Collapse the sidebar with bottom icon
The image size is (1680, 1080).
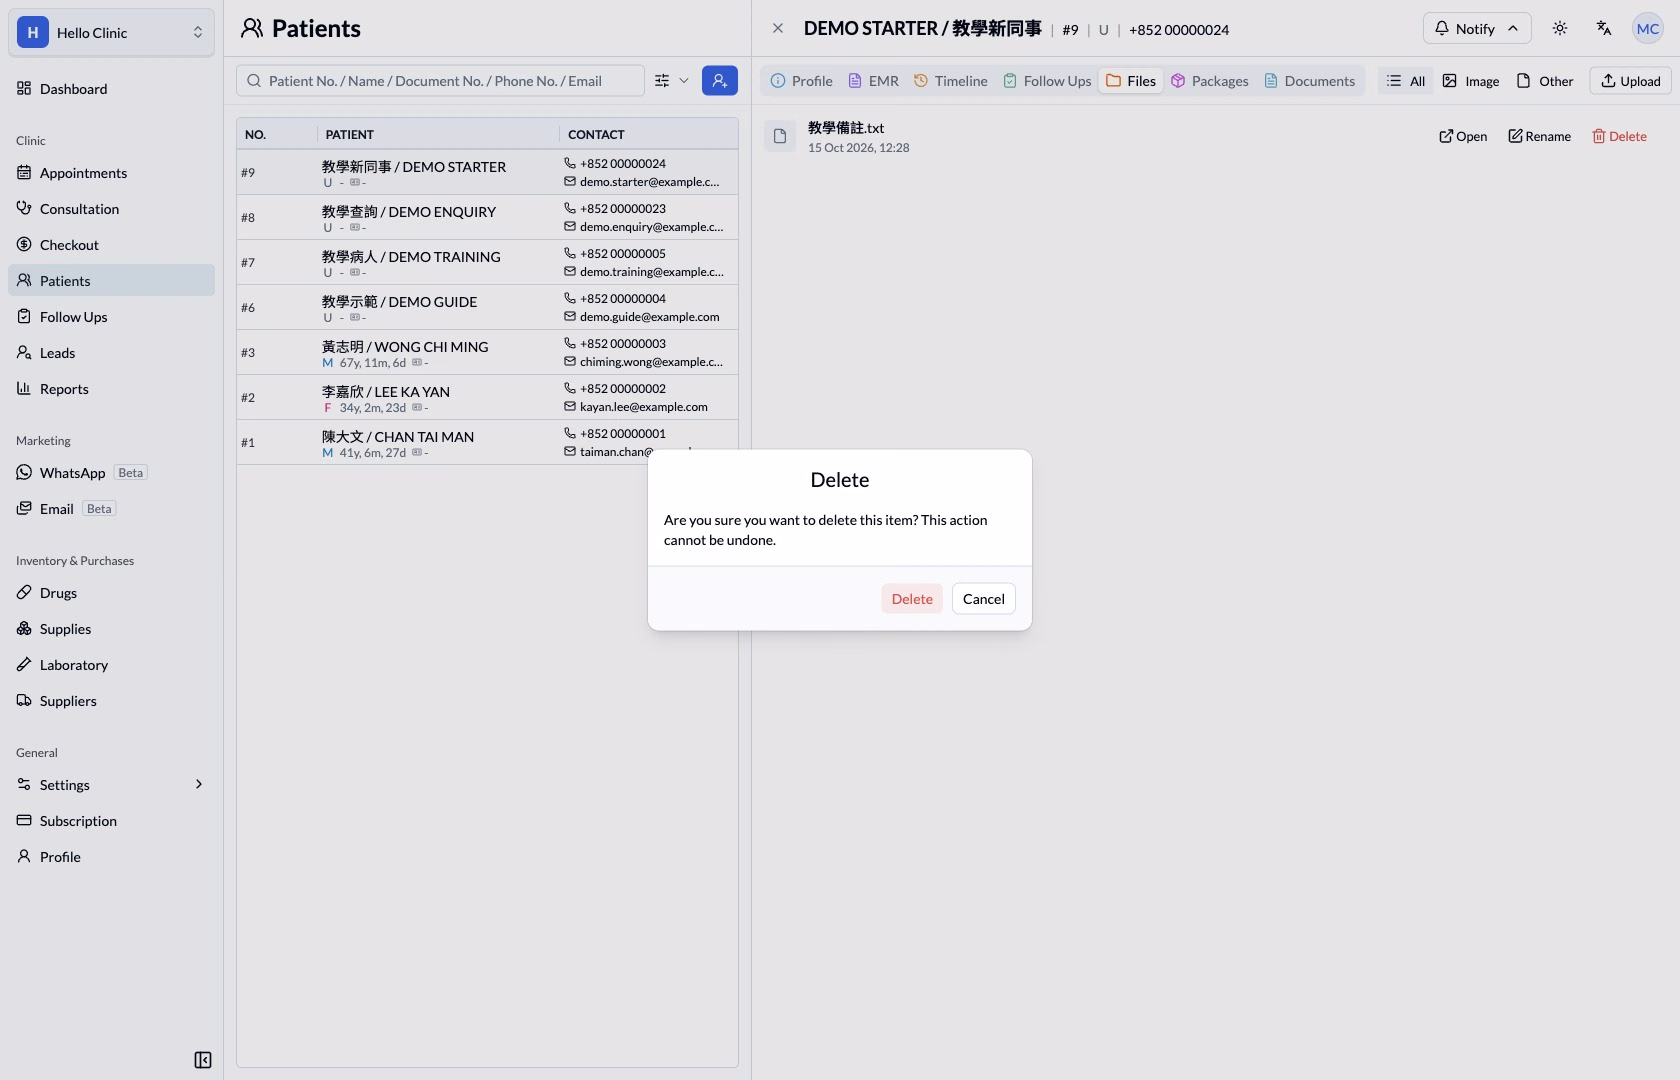pyautogui.click(x=203, y=1060)
